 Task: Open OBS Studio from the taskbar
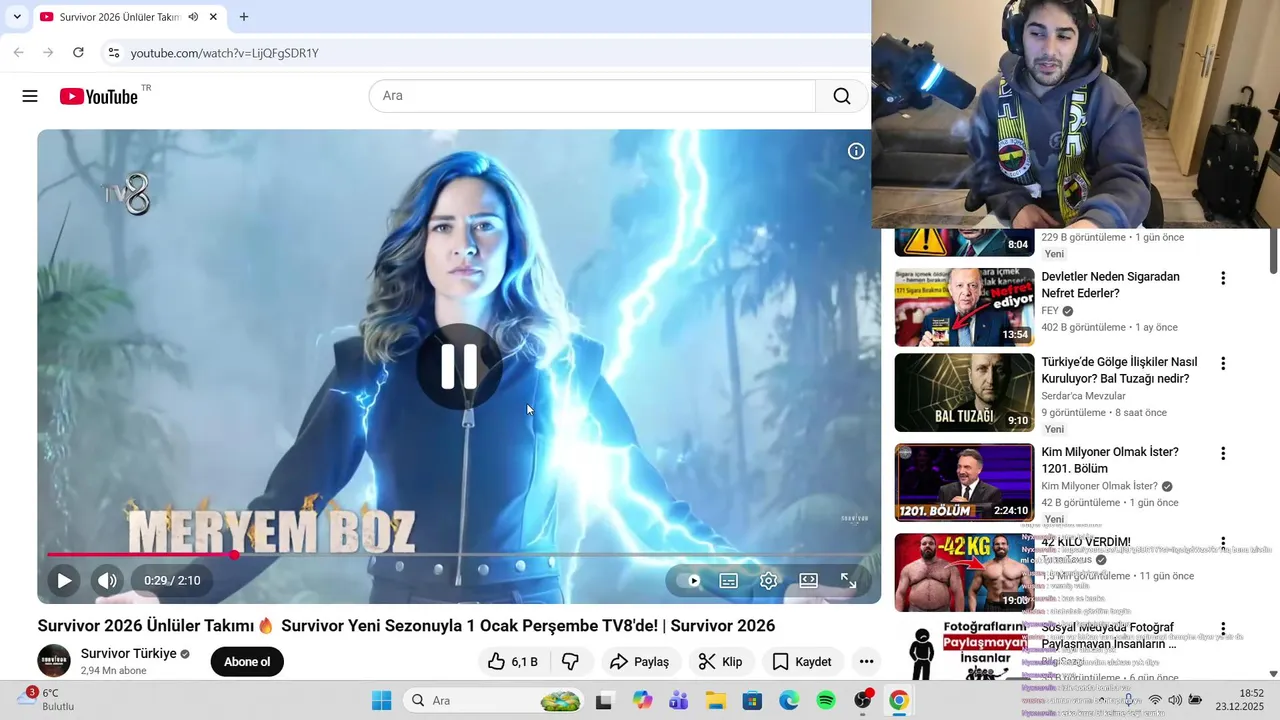862,700
